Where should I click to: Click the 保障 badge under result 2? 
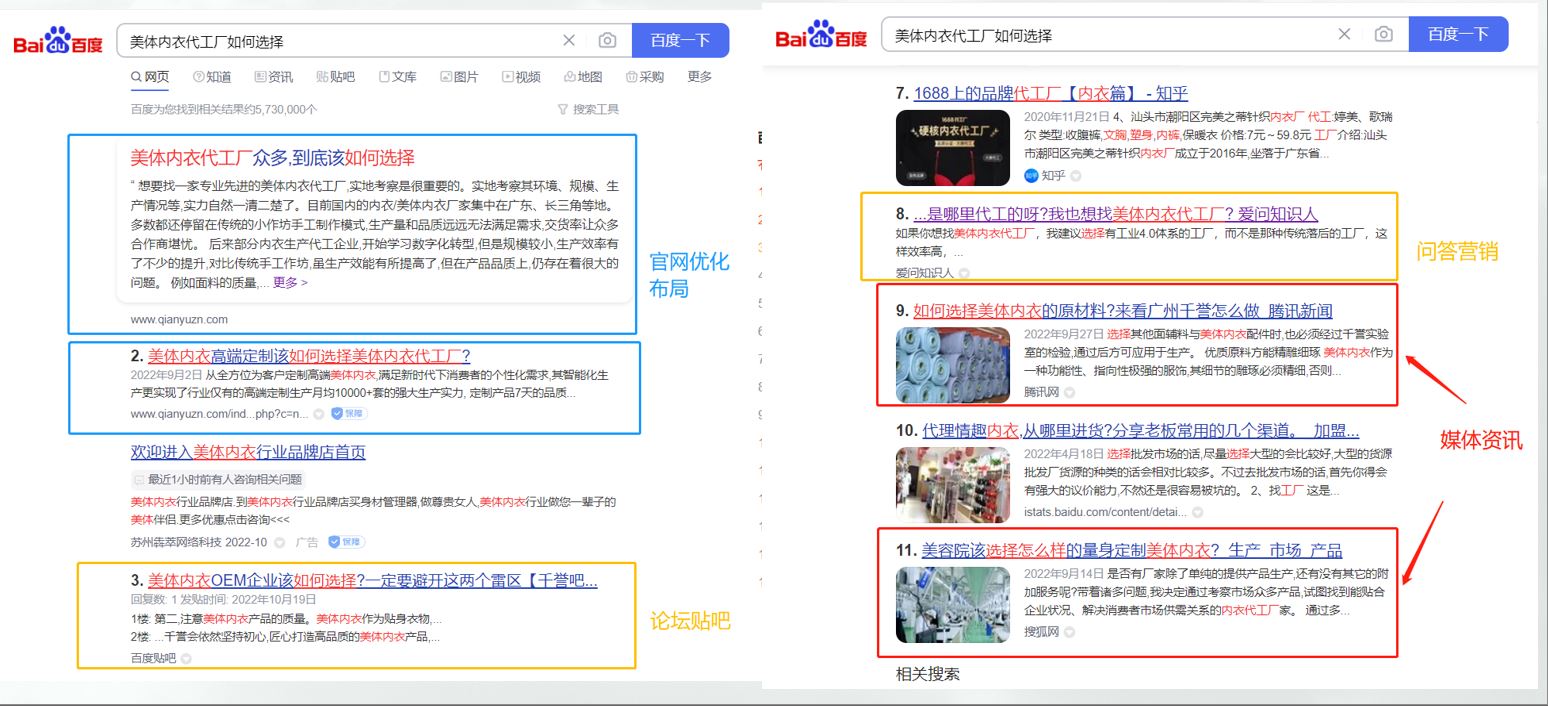[347, 413]
